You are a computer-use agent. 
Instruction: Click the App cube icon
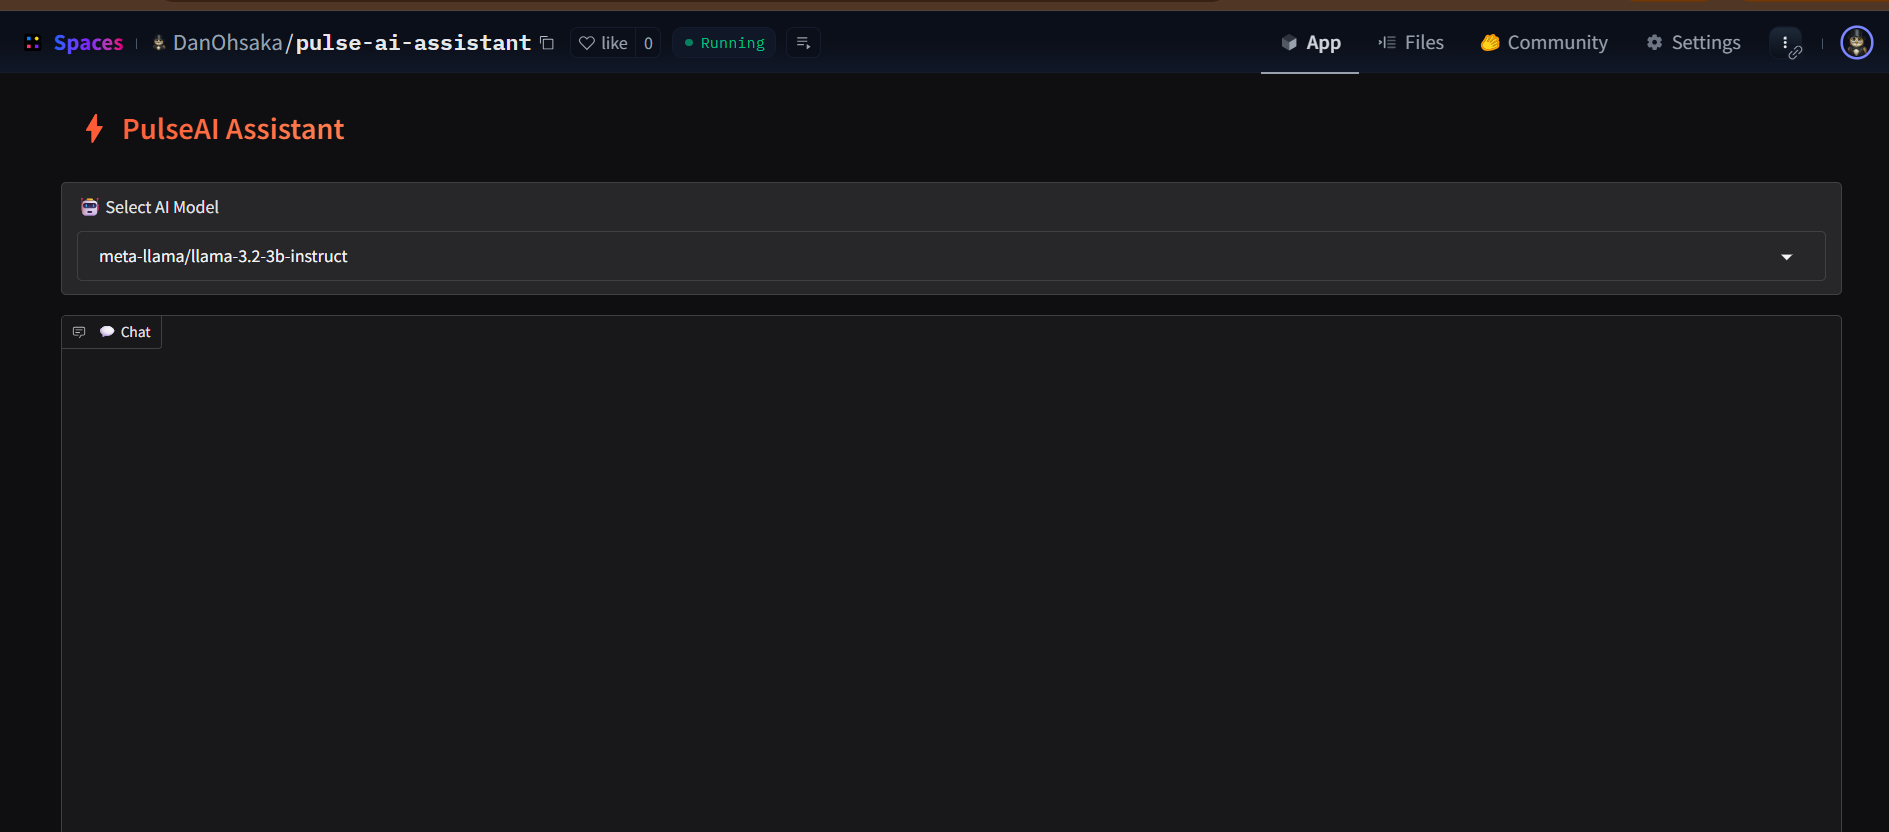tap(1289, 42)
